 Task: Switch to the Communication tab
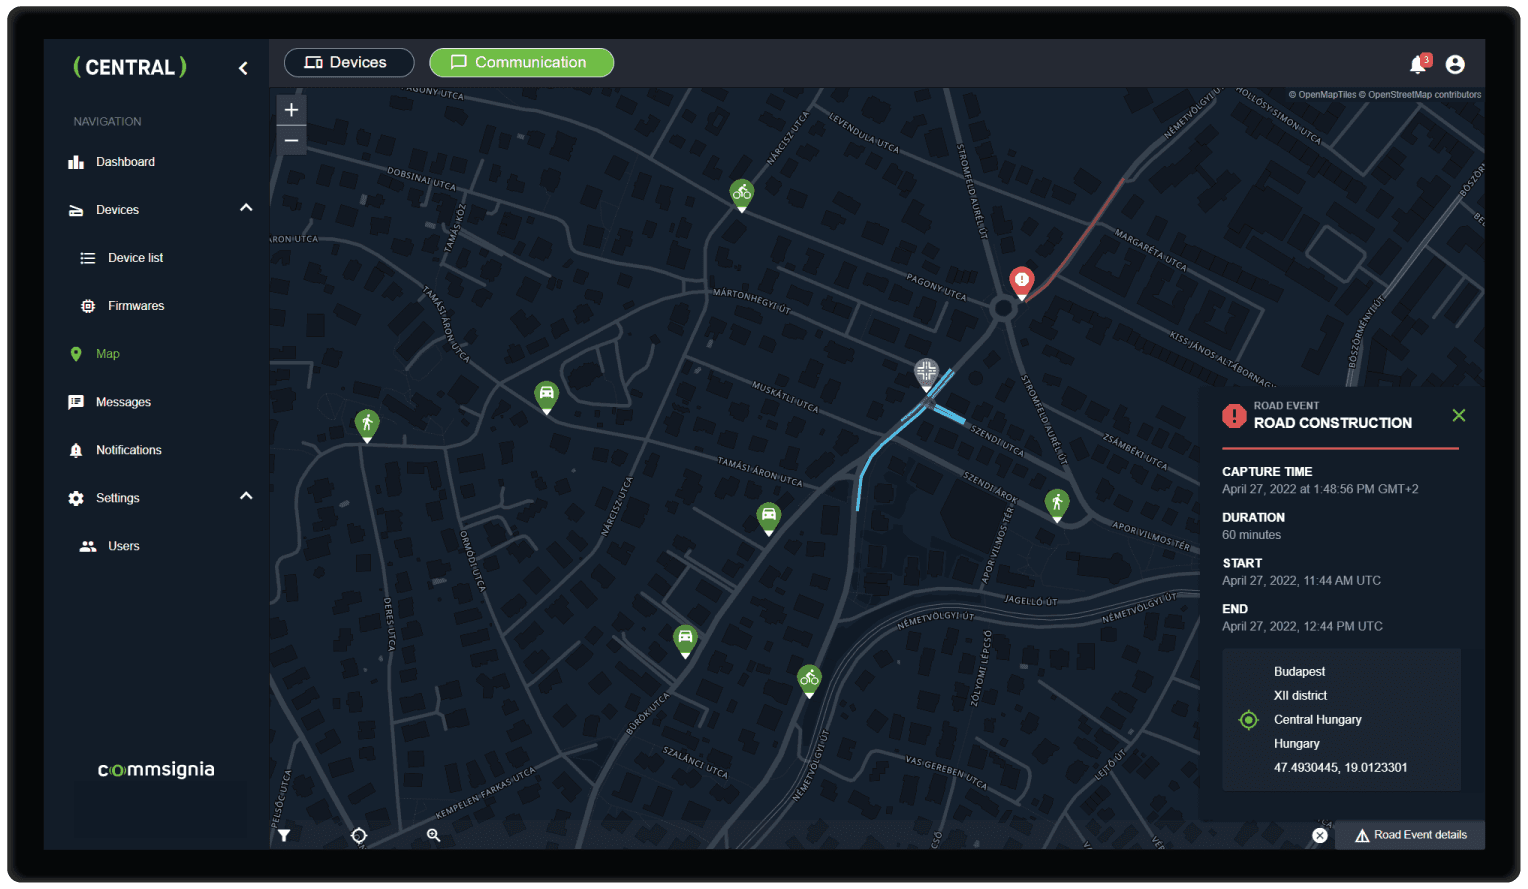tap(521, 62)
